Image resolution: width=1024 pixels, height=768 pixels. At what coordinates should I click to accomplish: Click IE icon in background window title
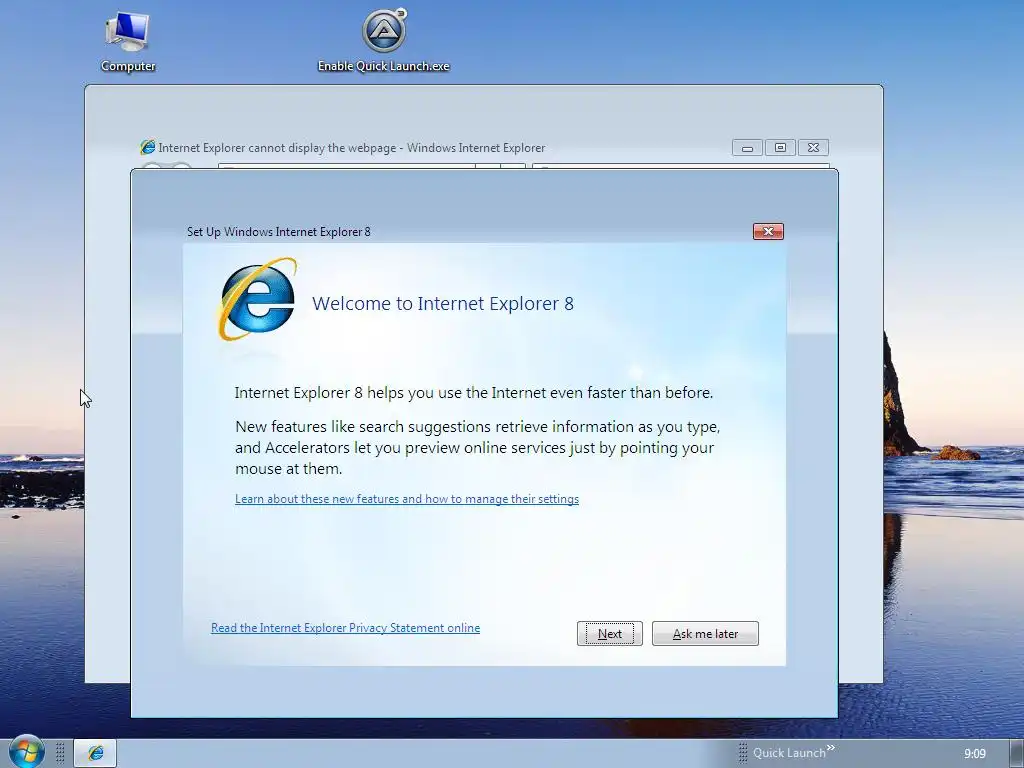click(x=148, y=148)
